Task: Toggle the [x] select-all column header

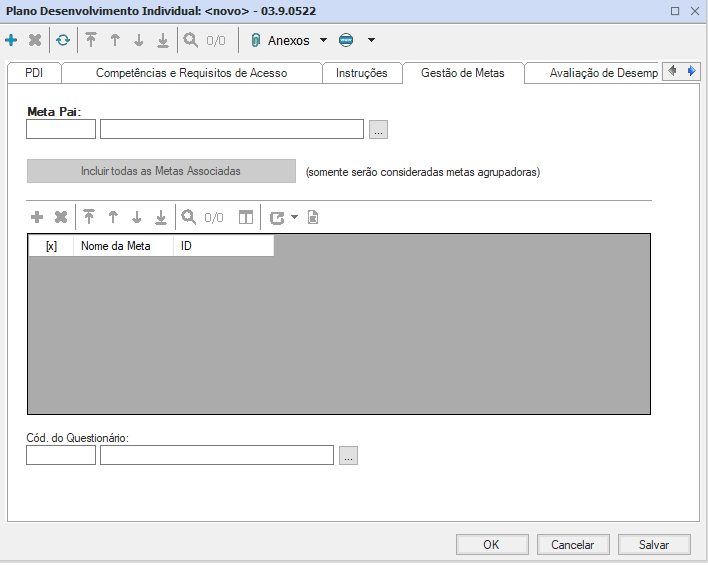Action: coord(51,246)
